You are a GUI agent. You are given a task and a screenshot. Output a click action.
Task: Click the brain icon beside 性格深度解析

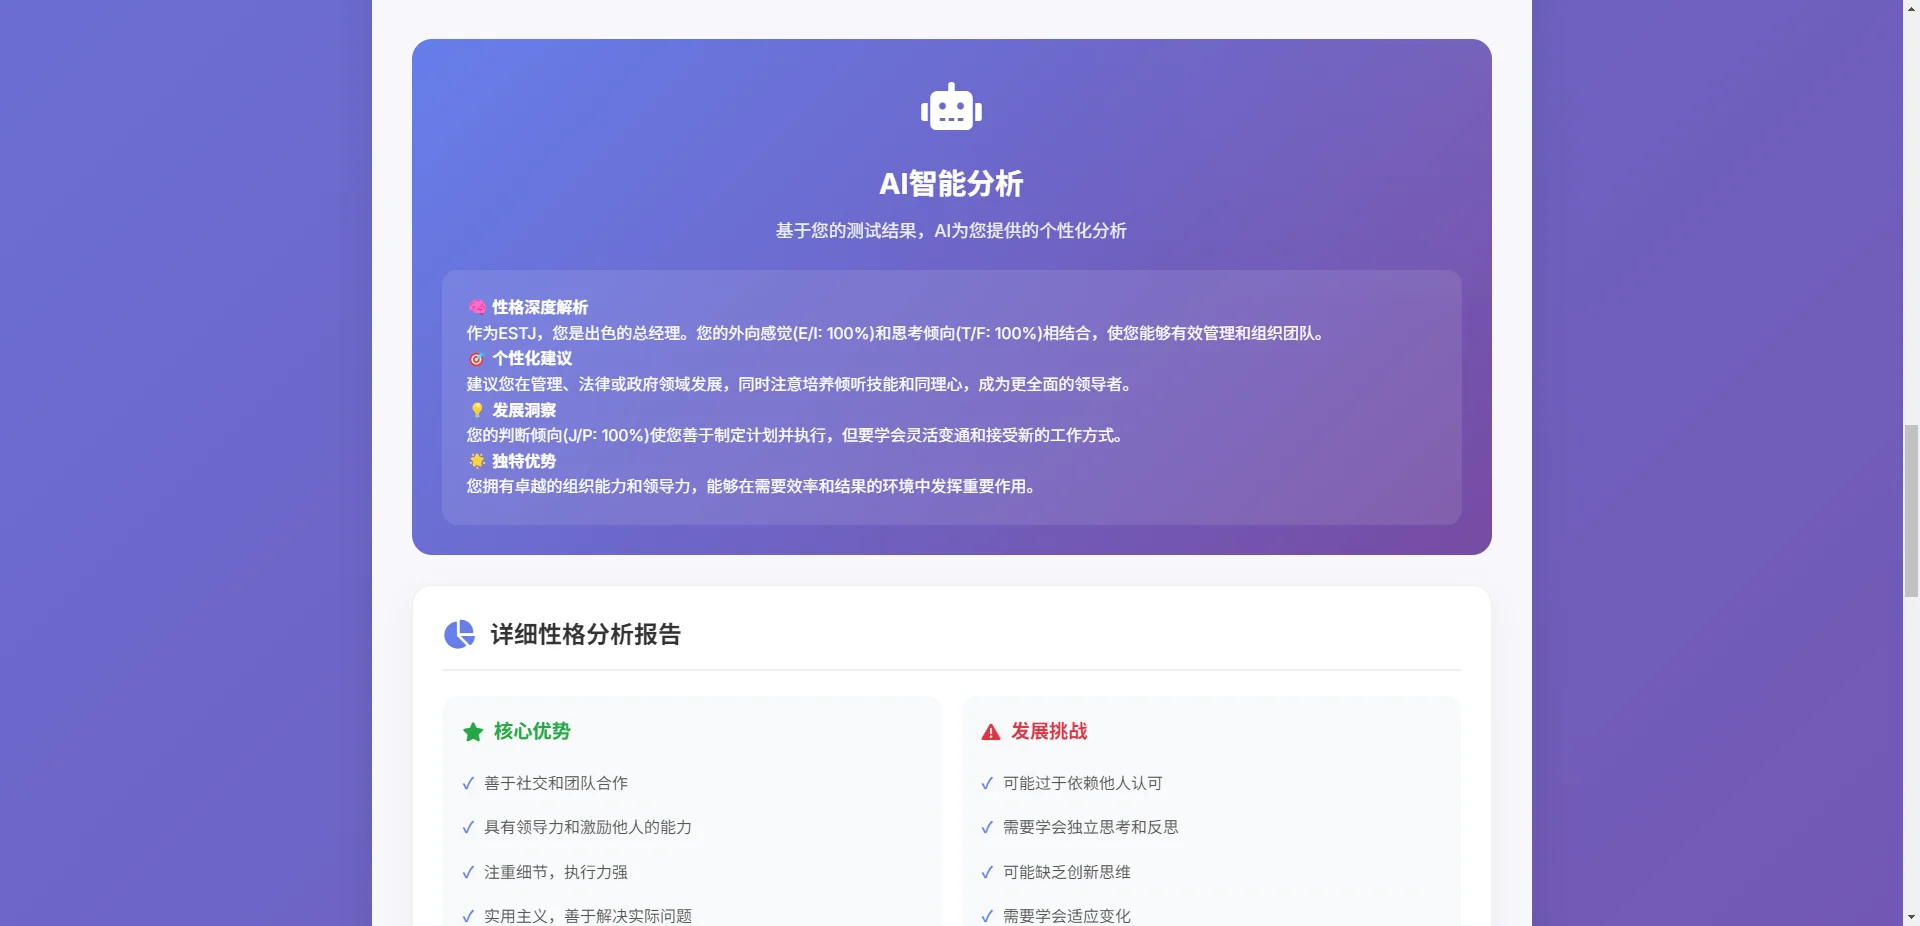tap(477, 307)
